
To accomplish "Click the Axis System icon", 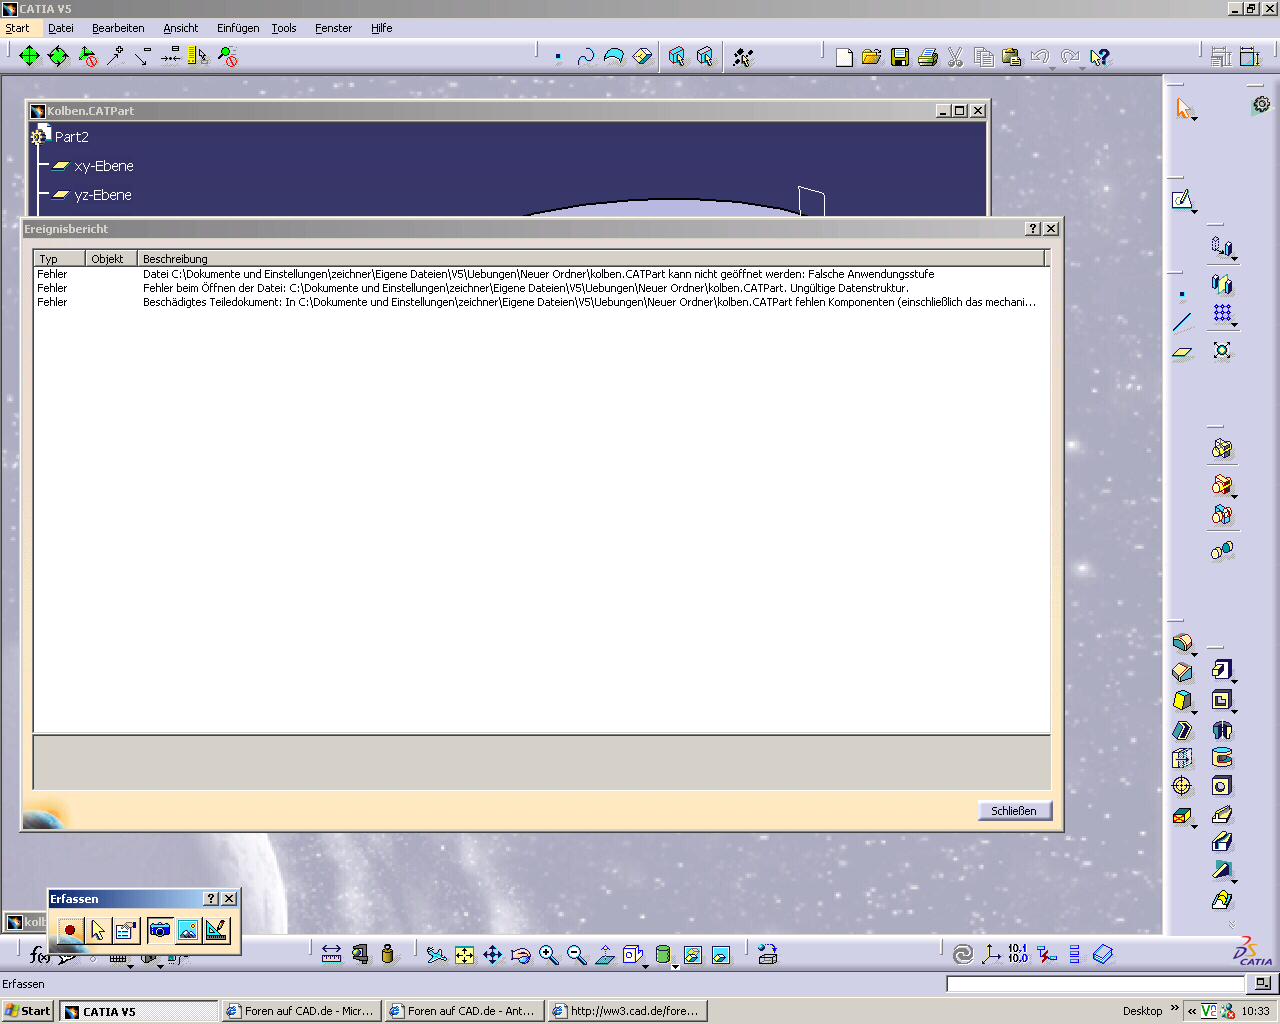I will (991, 954).
